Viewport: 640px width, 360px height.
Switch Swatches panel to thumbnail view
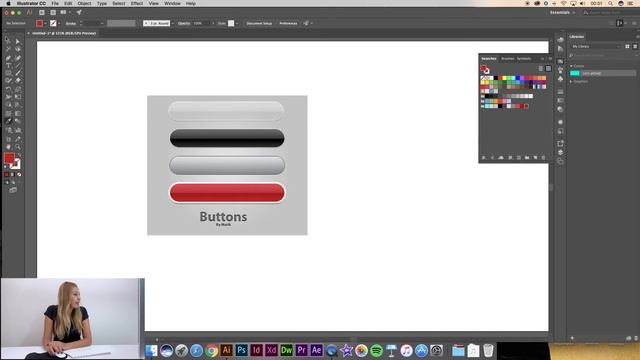pos(548,69)
